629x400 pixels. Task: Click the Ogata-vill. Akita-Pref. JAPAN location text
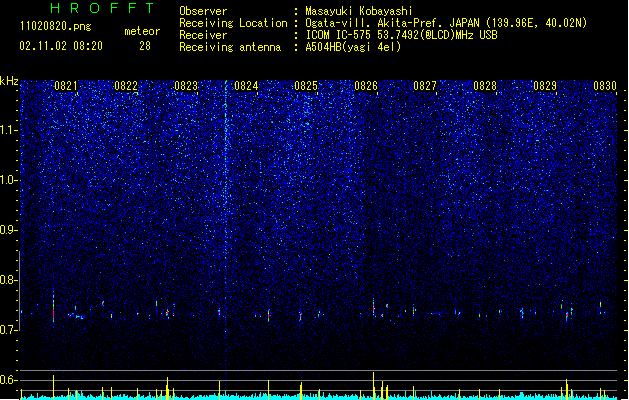coord(392,23)
